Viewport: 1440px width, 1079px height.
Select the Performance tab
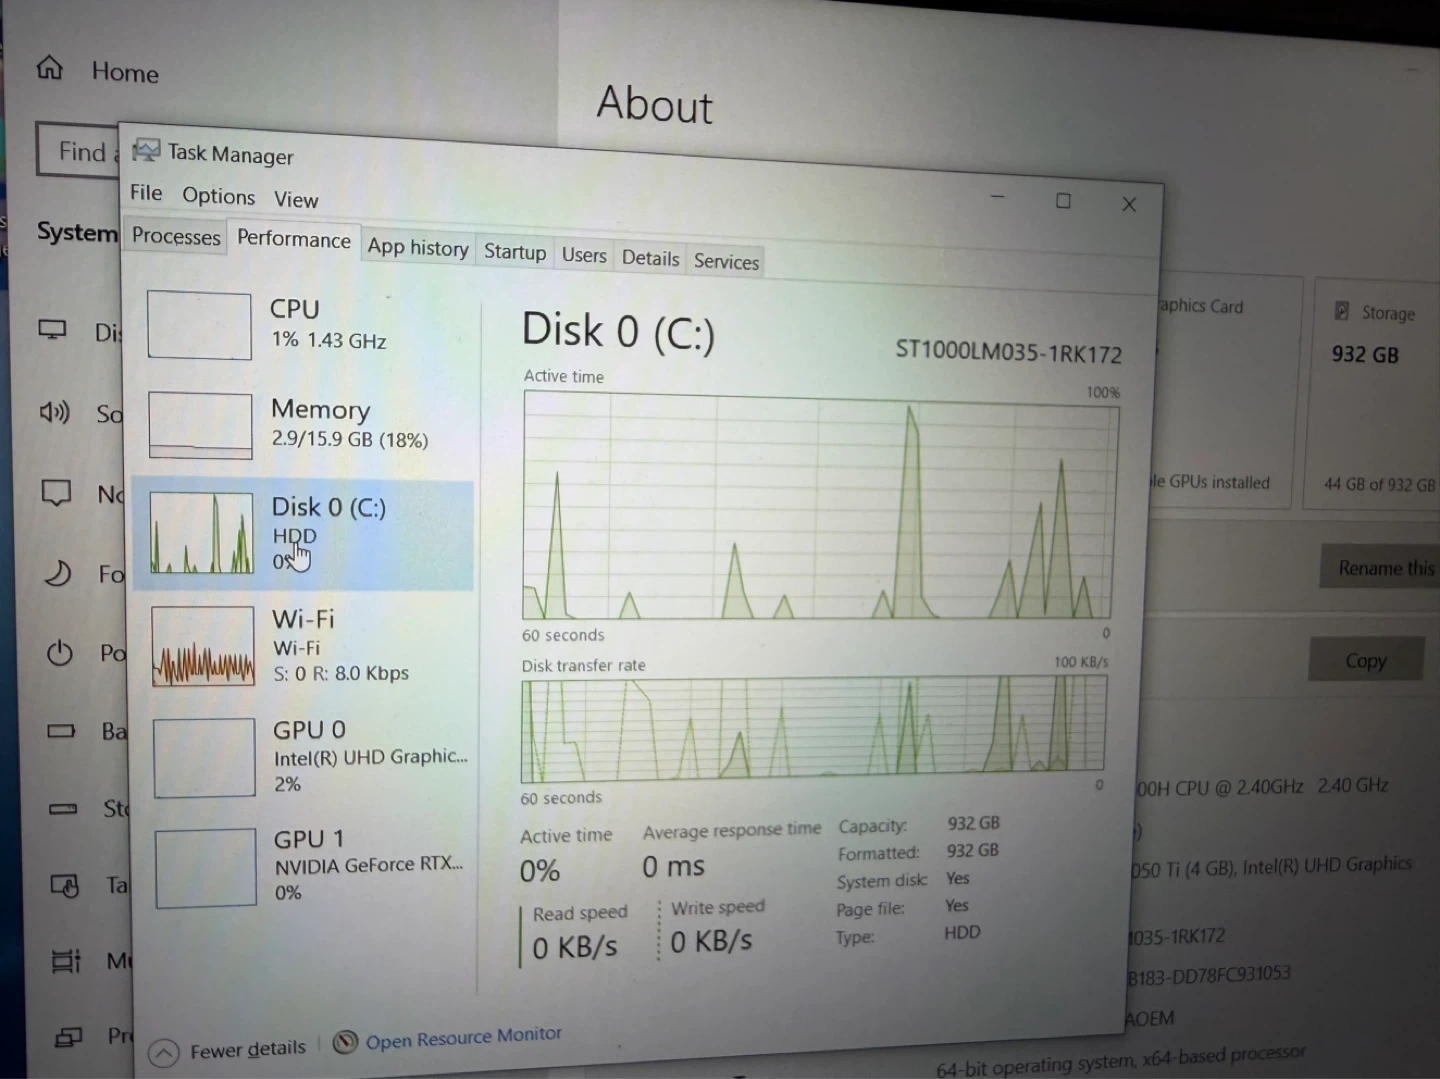pos(293,239)
